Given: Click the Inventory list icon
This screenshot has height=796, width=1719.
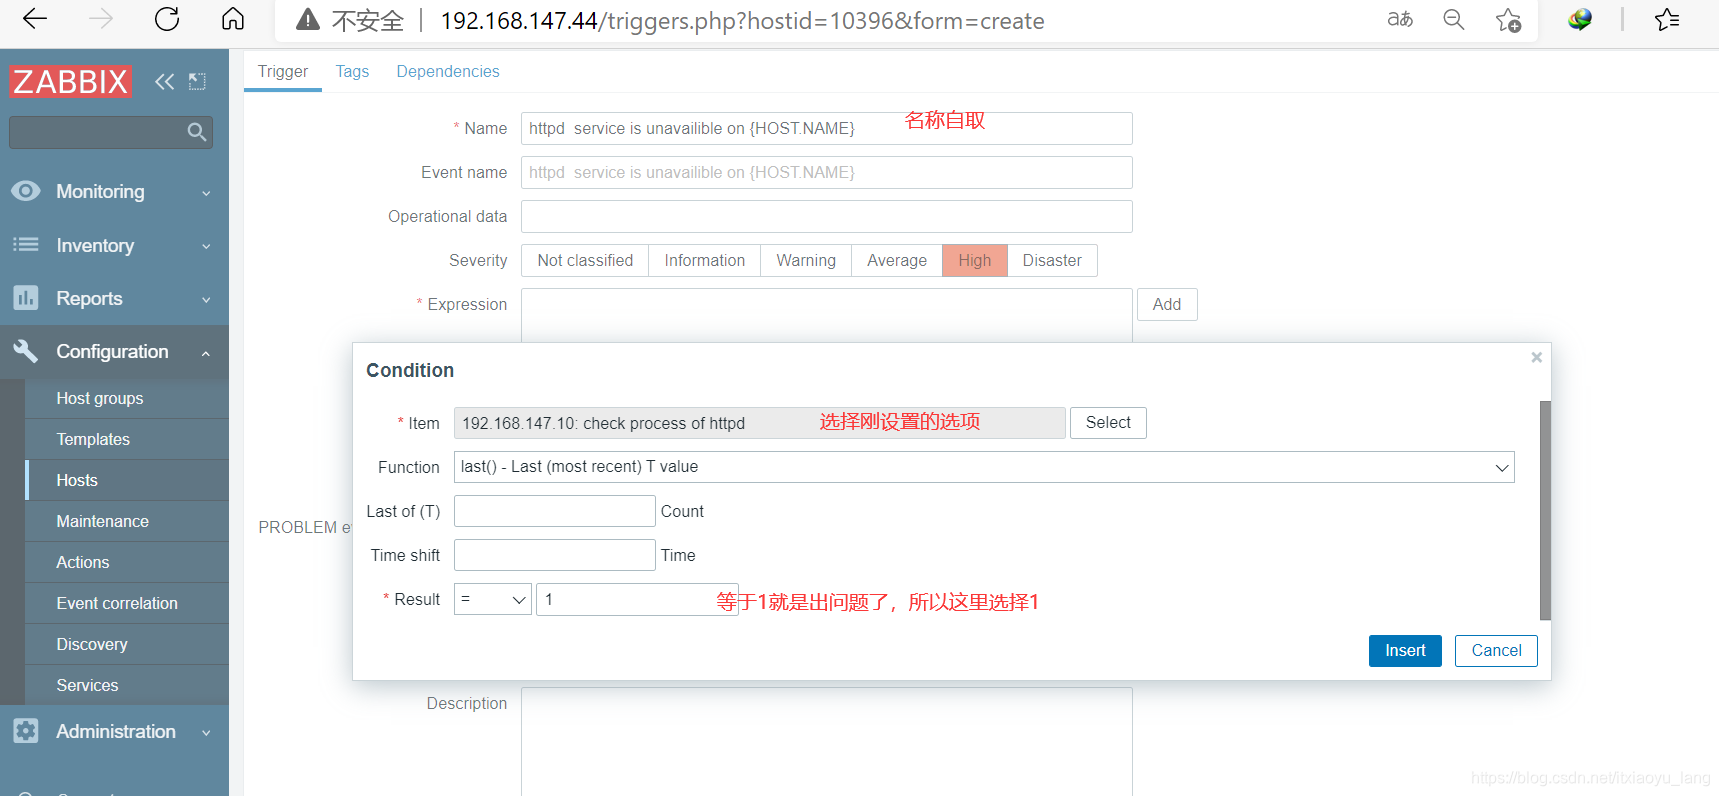Looking at the screenshot, I should (x=26, y=245).
